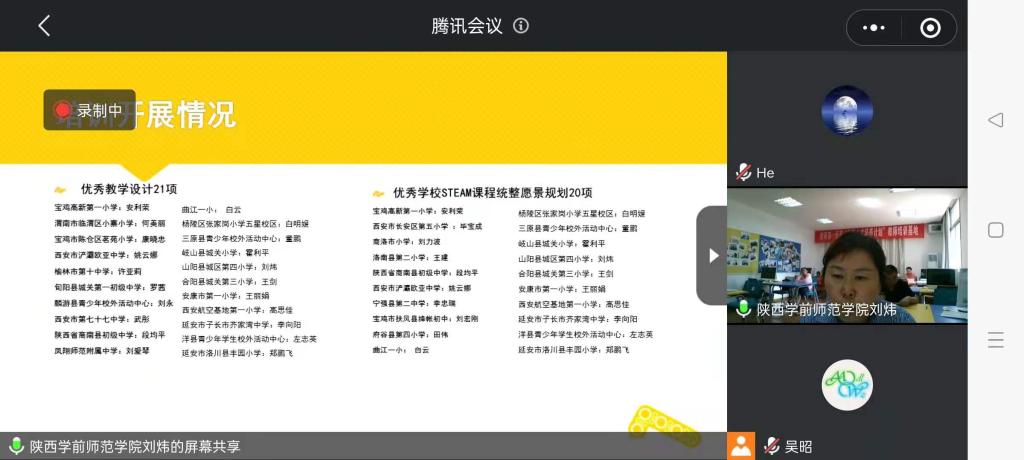The image size is (1024, 460).
Task: Tap green microphone icon on 刘炜's video
Action: [743, 309]
